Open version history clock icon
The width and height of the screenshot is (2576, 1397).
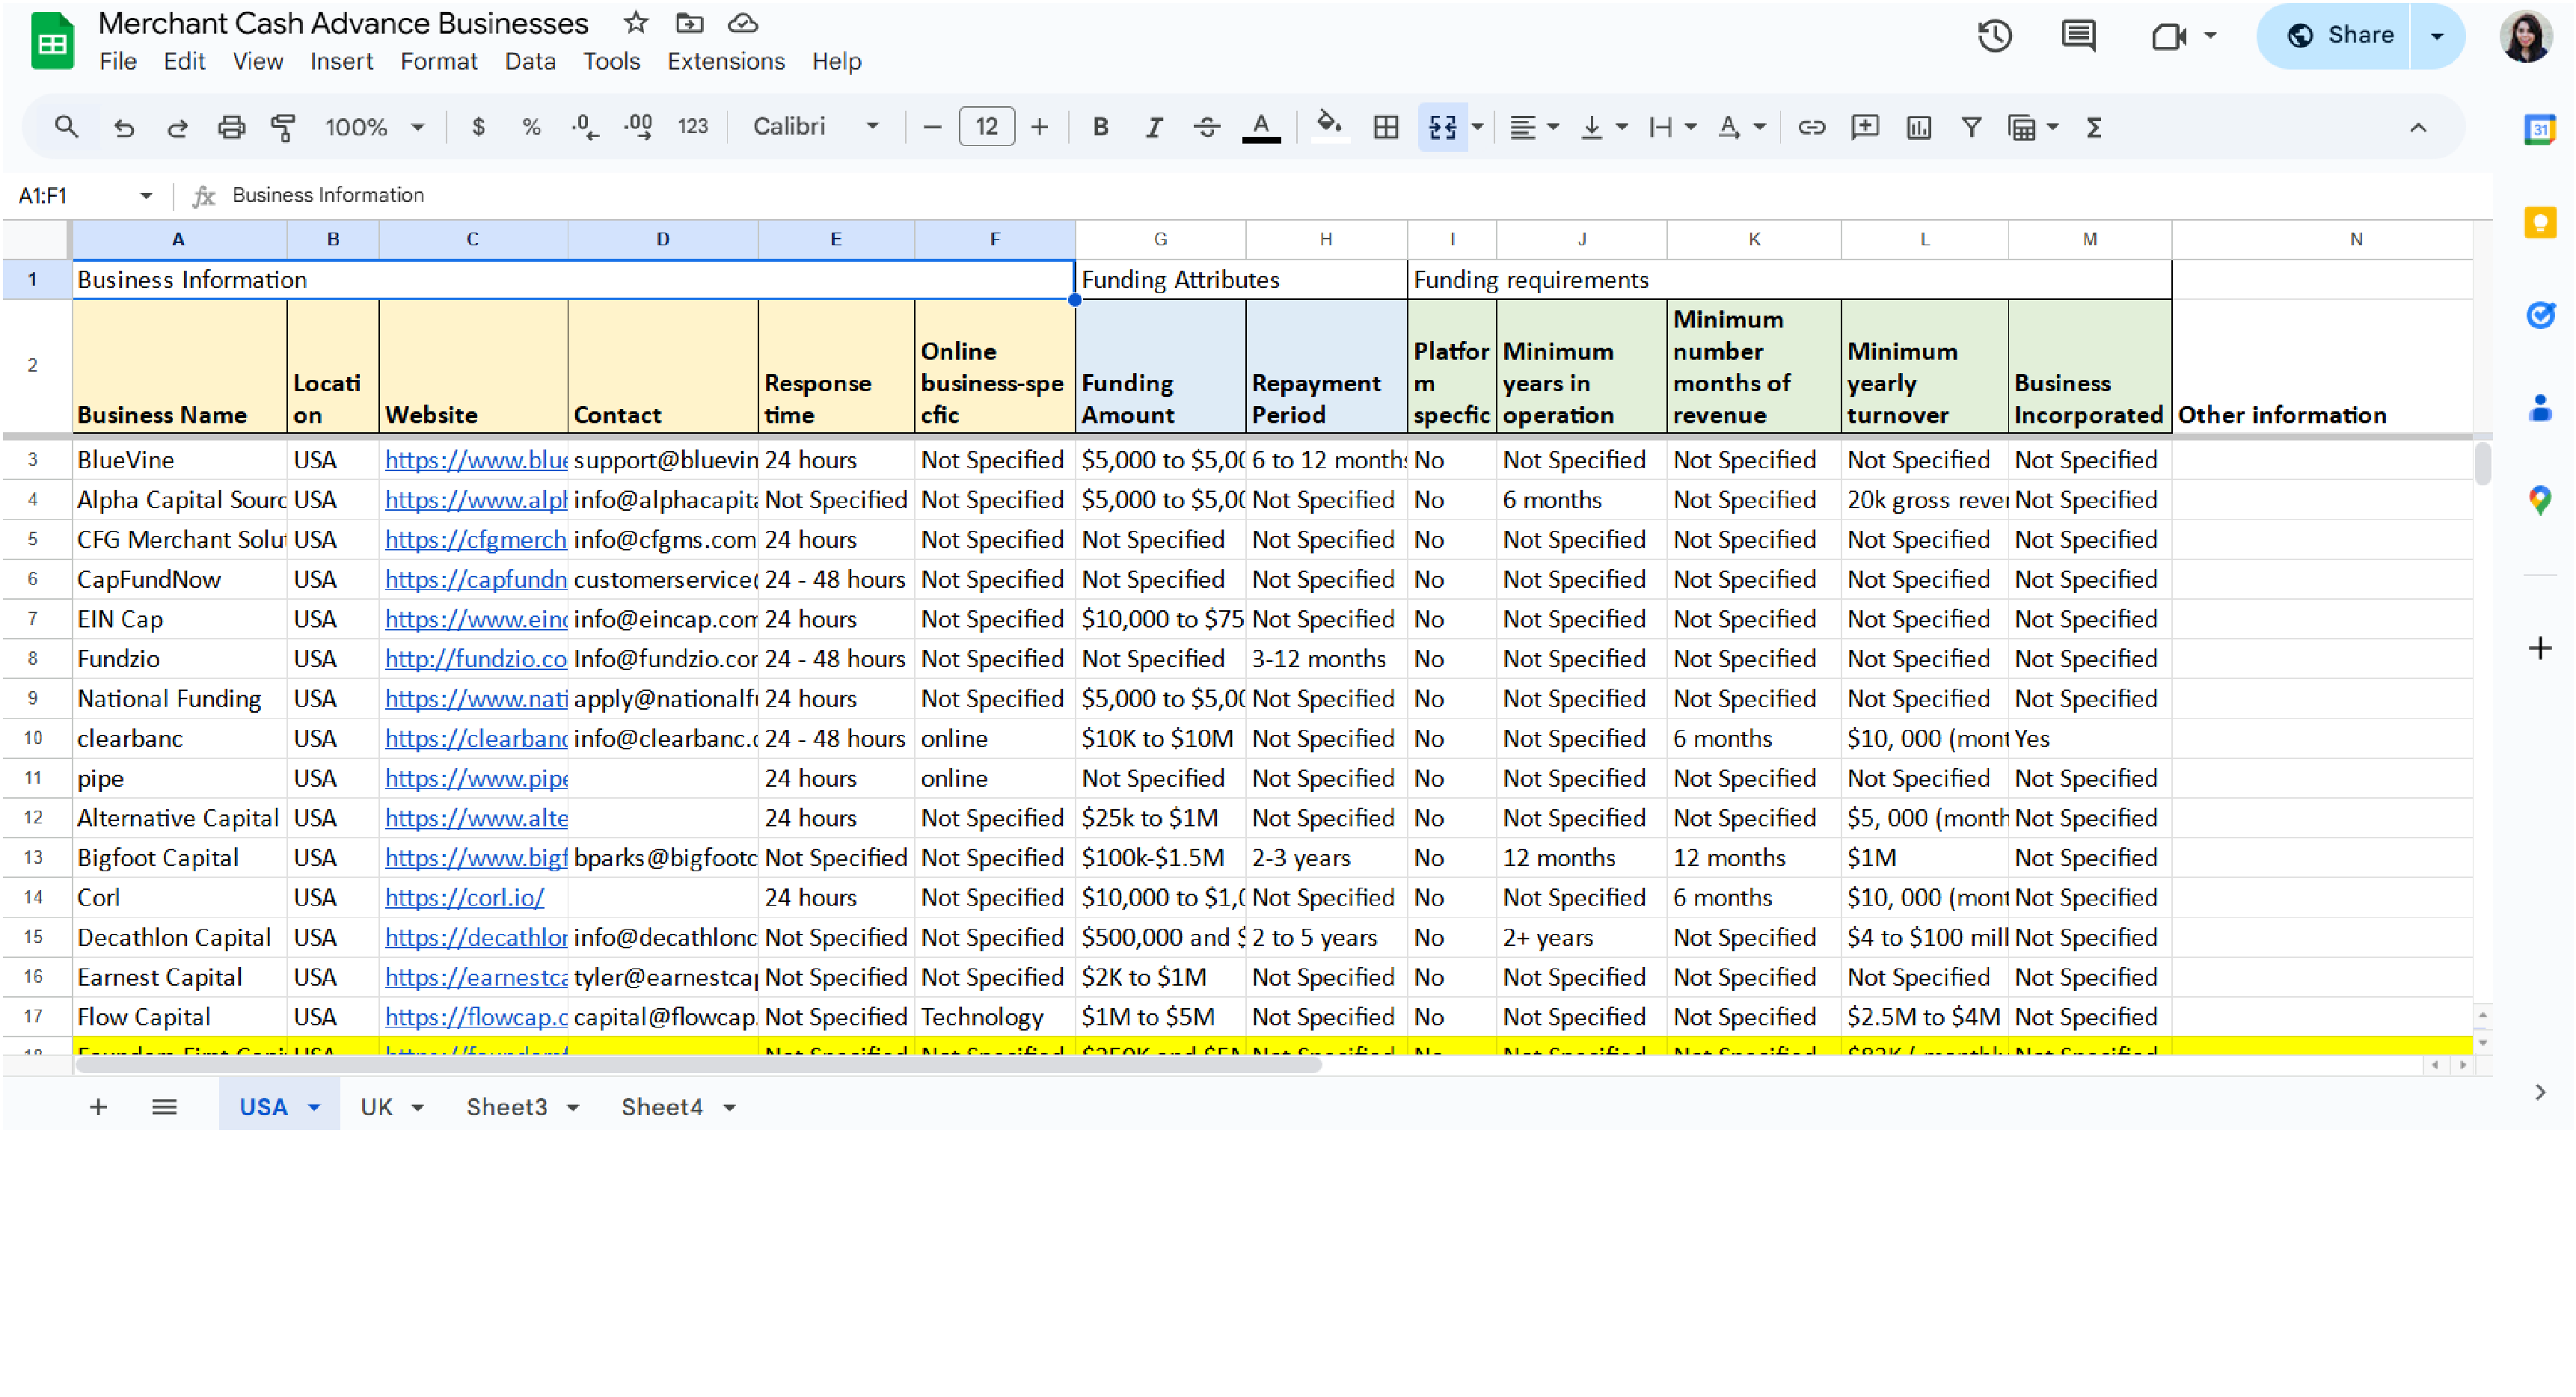1994,36
